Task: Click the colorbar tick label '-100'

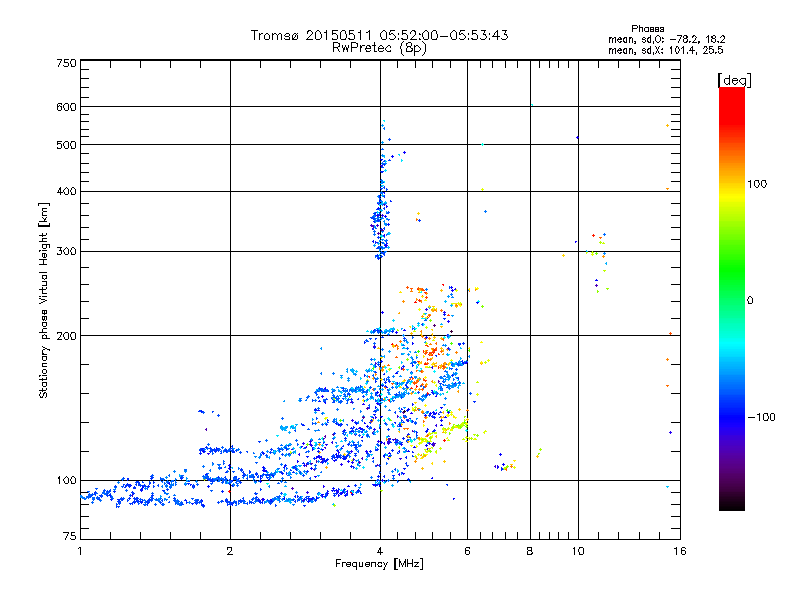Action: pos(761,417)
